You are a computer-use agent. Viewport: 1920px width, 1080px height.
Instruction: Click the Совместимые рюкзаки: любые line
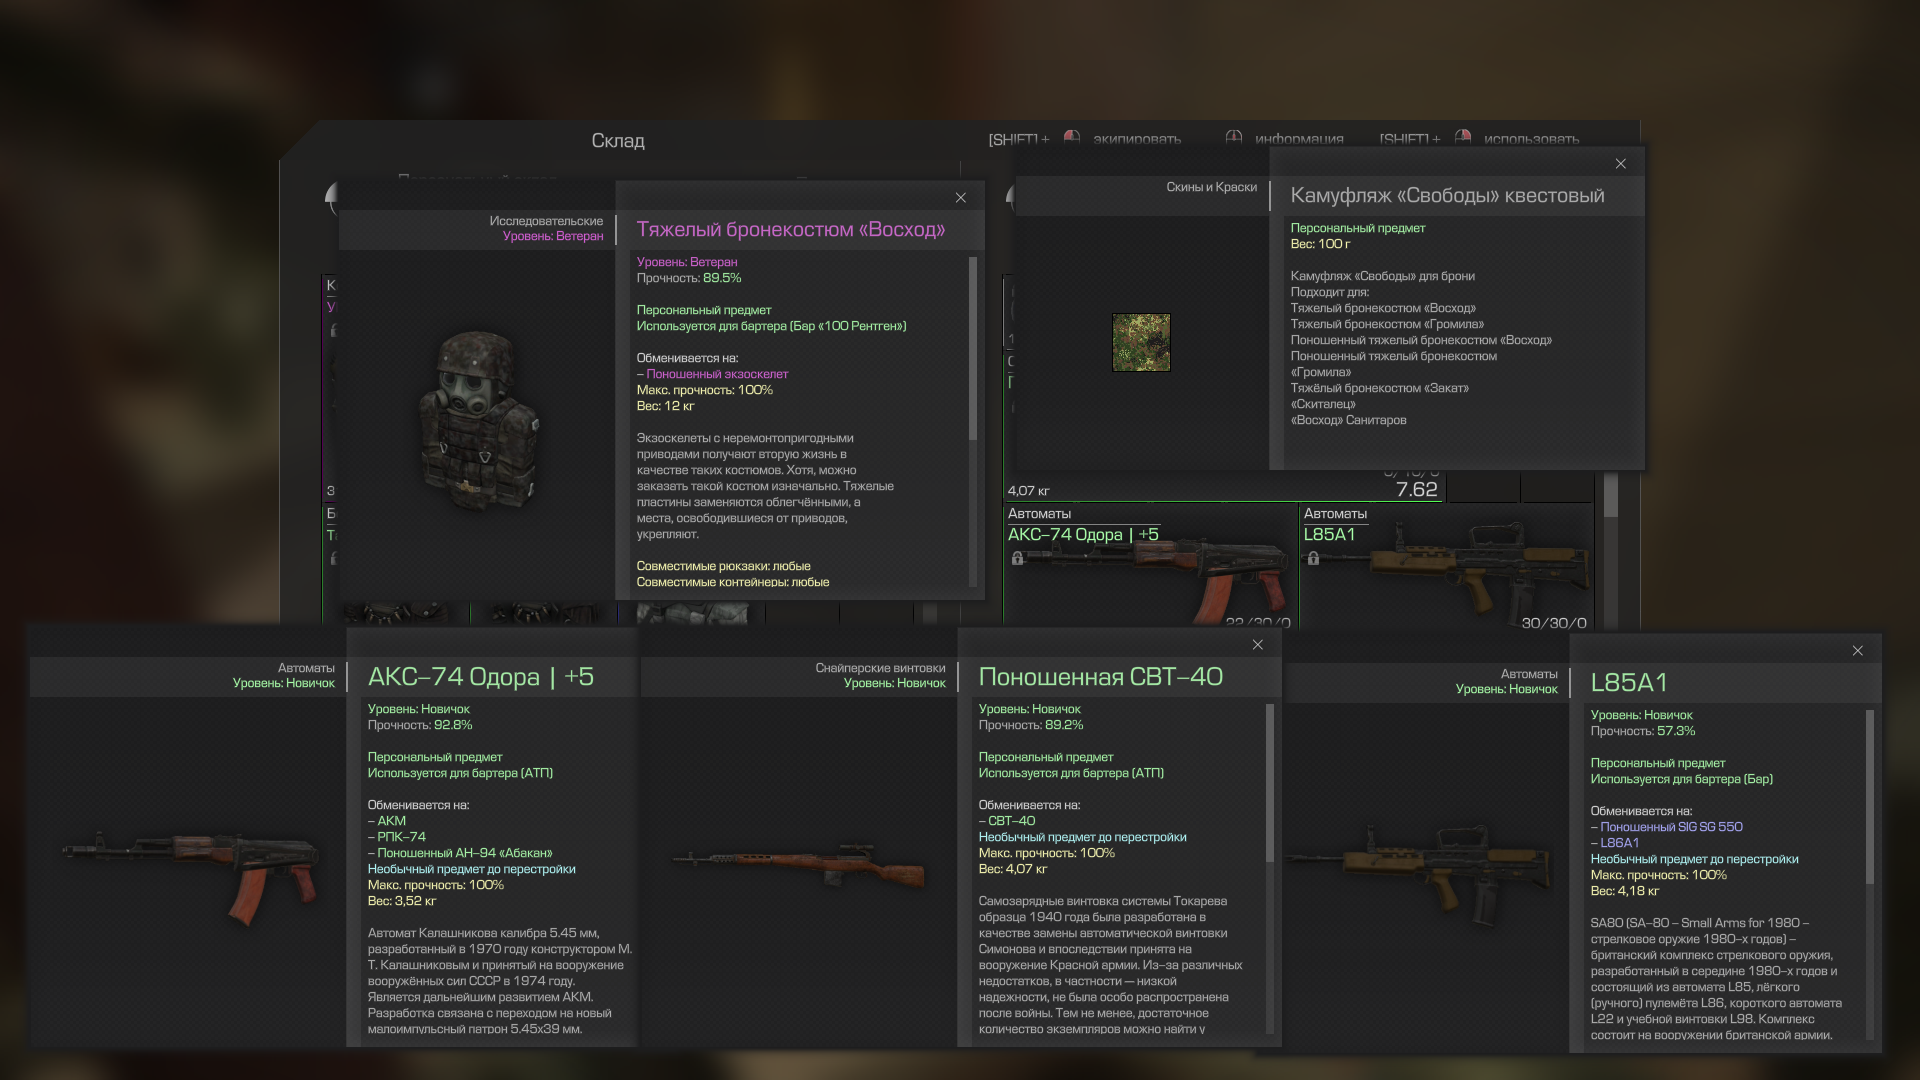pyautogui.click(x=723, y=566)
